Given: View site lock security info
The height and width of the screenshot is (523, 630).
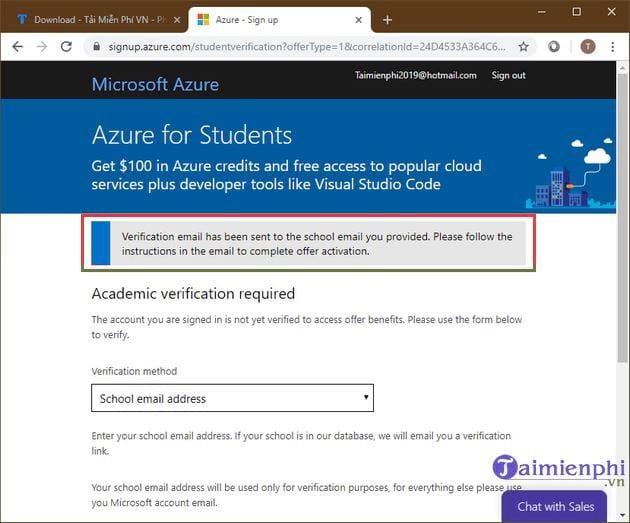Looking at the screenshot, I should click(x=96, y=47).
